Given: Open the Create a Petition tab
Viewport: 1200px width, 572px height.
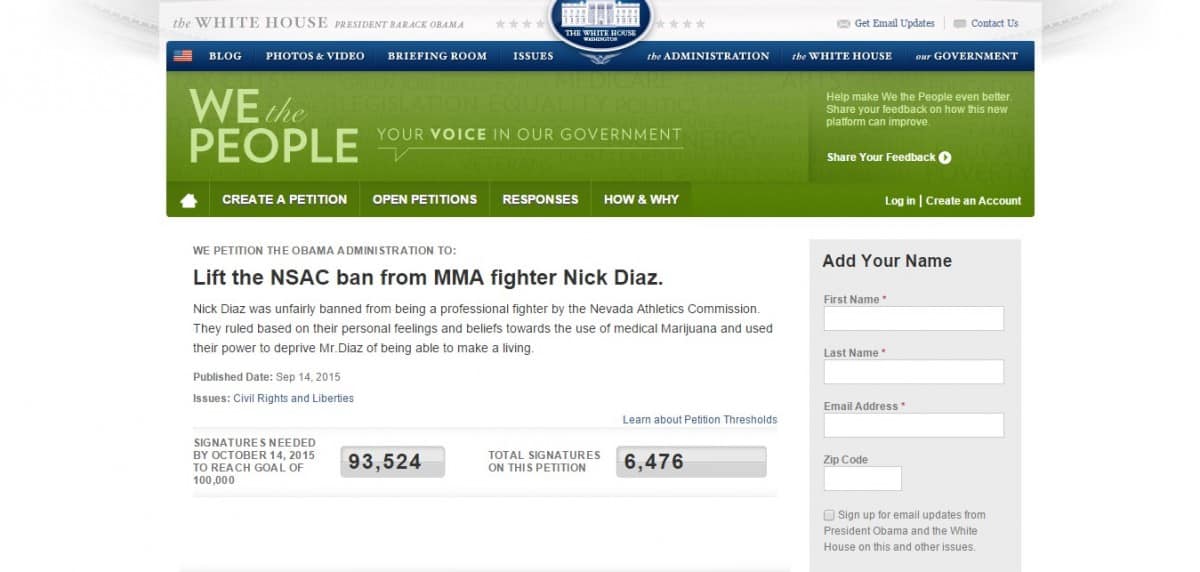Looking at the screenshot, I should point(284,199).
